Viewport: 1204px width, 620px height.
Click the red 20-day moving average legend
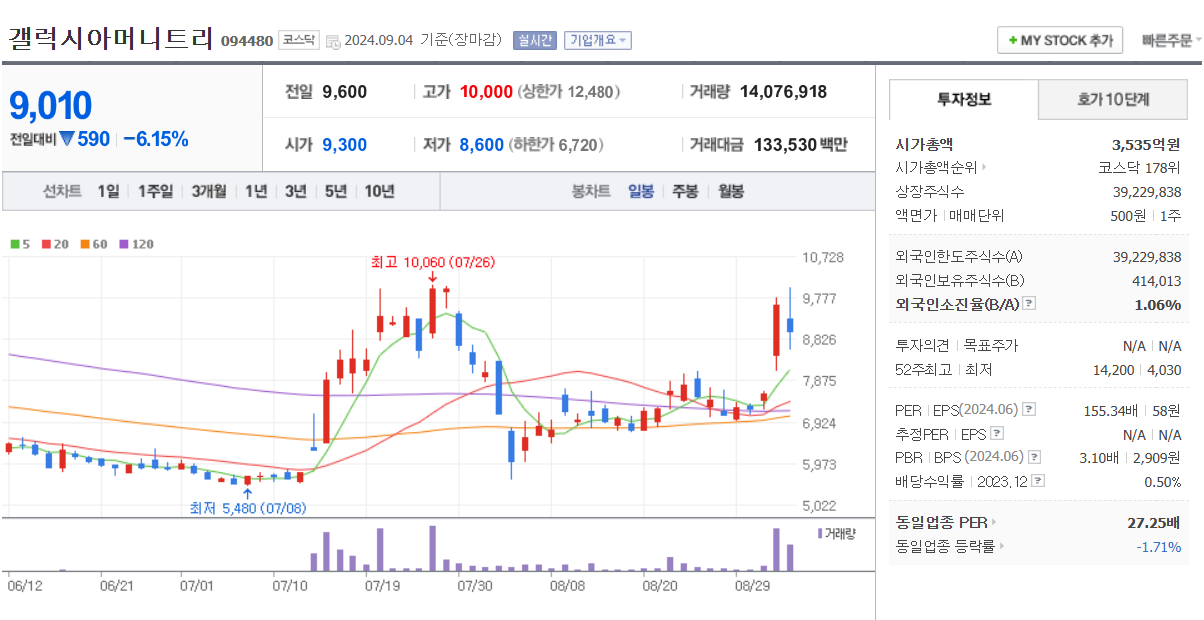55,243
